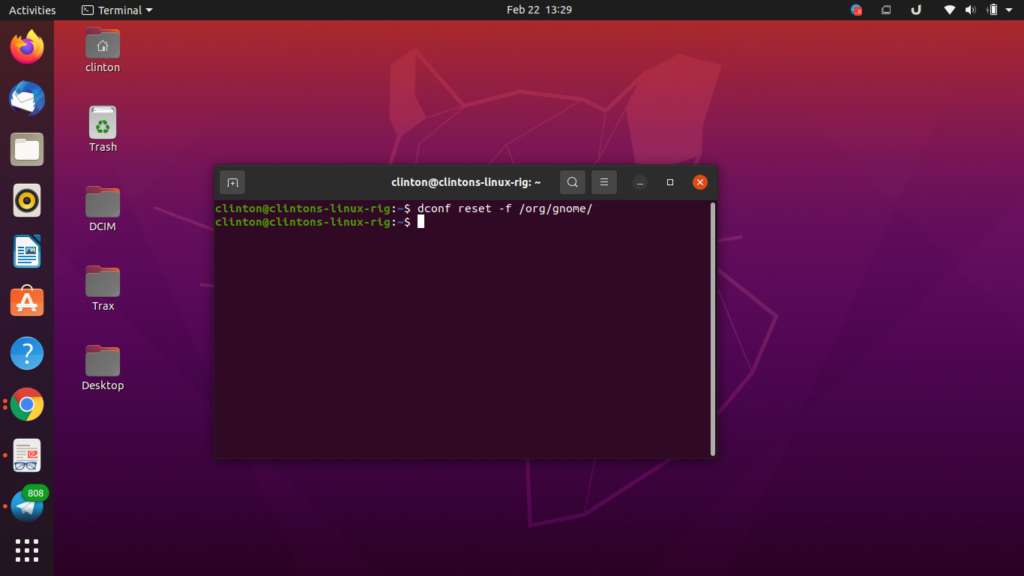Click the terminal window title text
The width and height of the screenshot is (1024, 576).
click(466, 182)
